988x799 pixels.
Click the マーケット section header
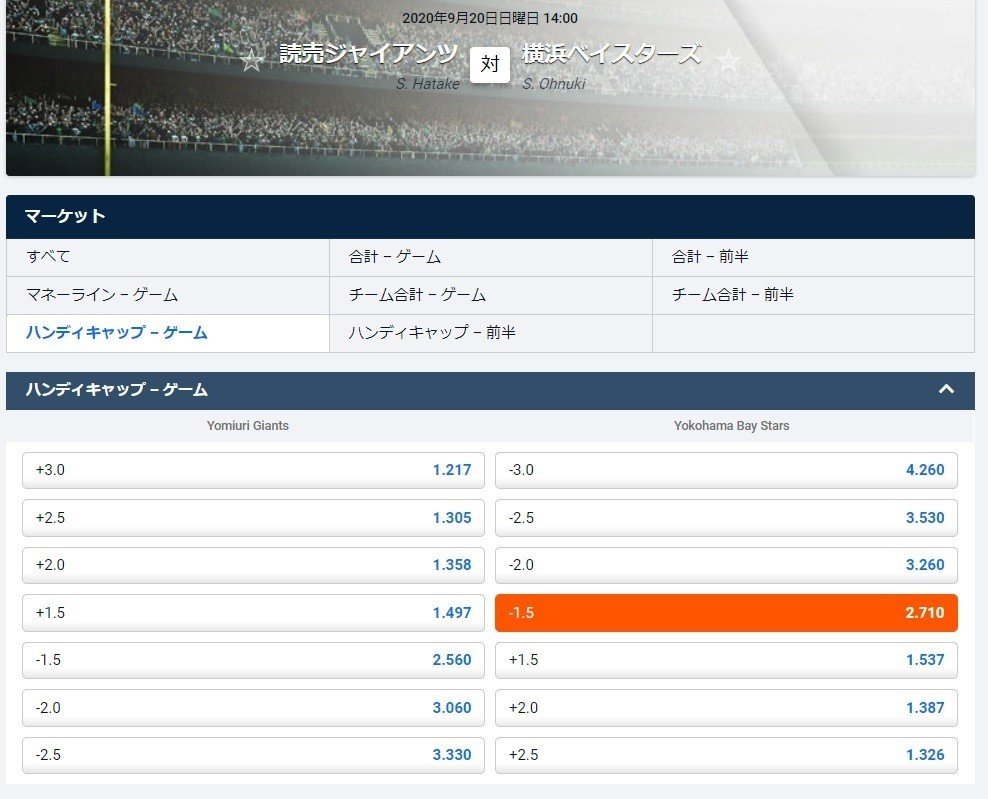click(490, 216)
